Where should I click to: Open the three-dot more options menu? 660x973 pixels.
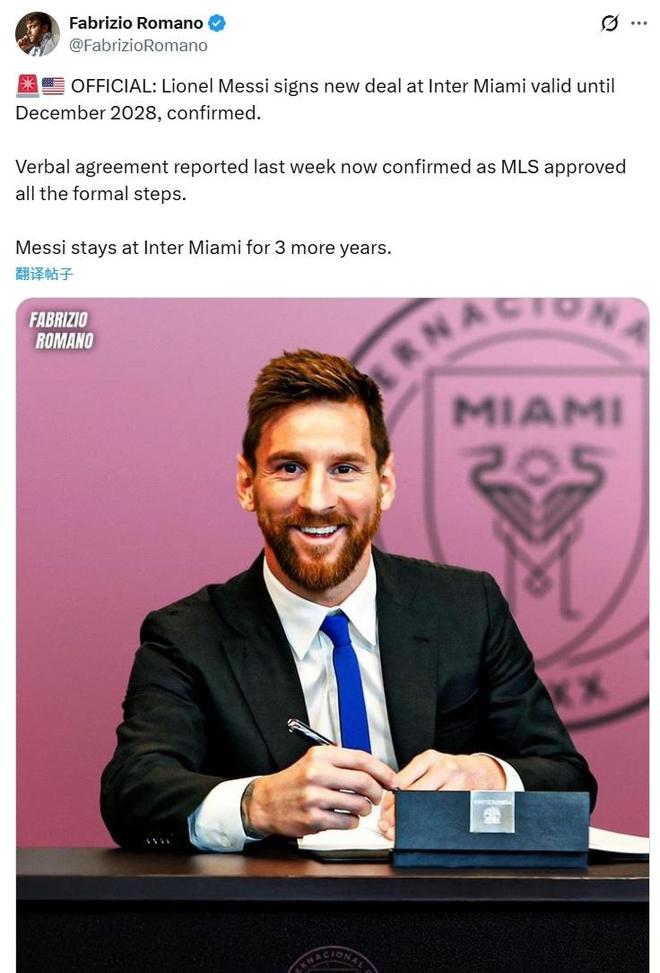pyautogui.click(x=638, y=23)
